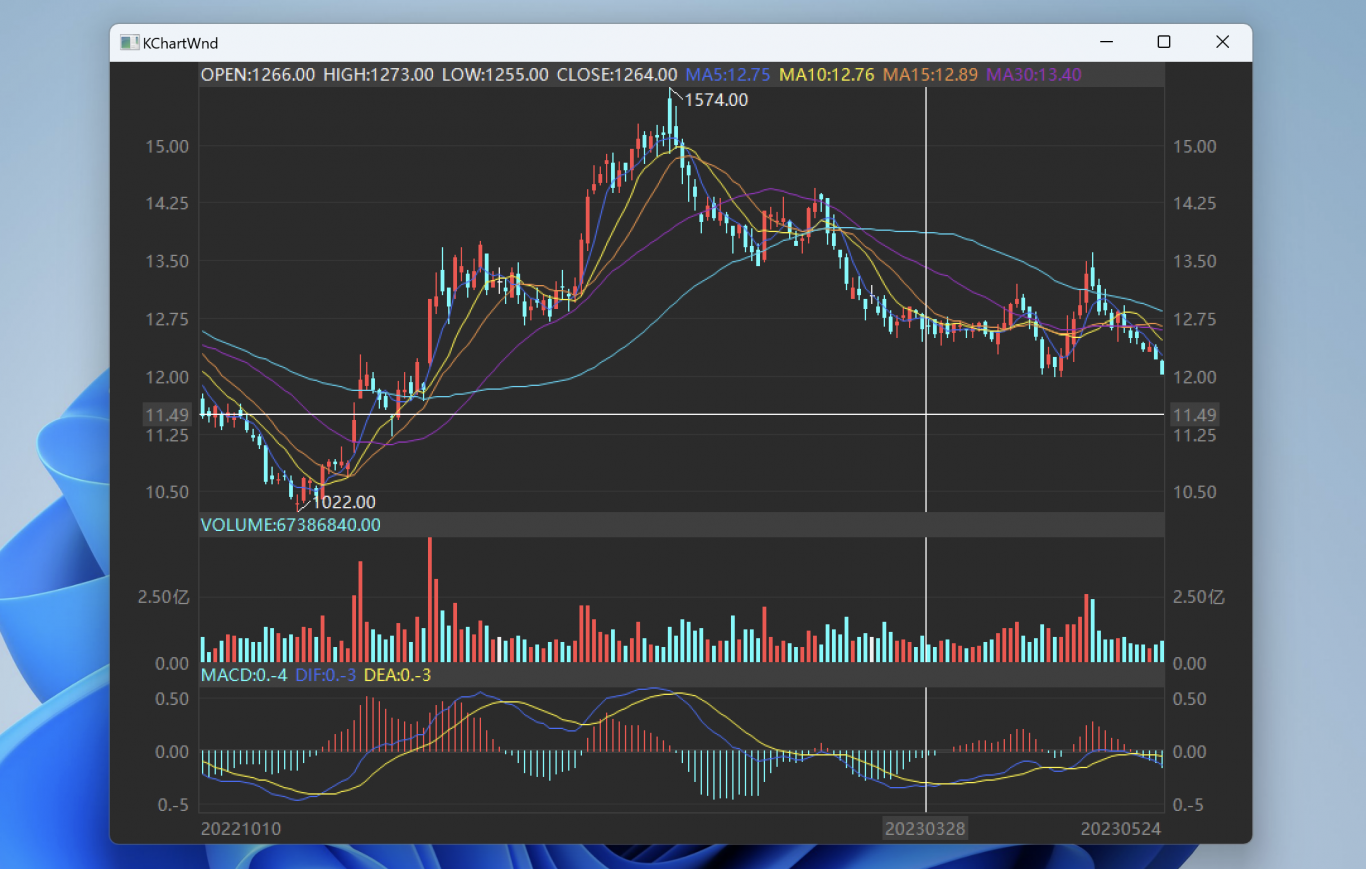Click the right axis 10.50 price label

click(1195, 492)
